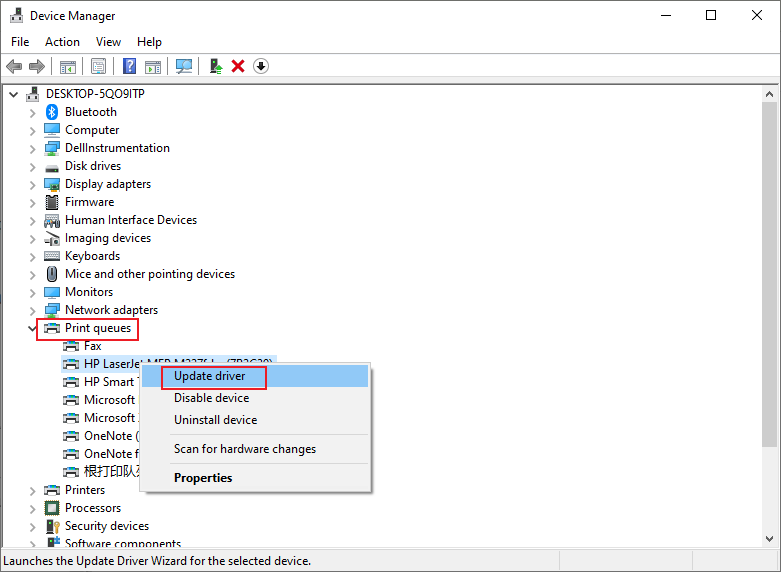Expand the Disk drives category

pyautogui.click(x=33, y=167)
